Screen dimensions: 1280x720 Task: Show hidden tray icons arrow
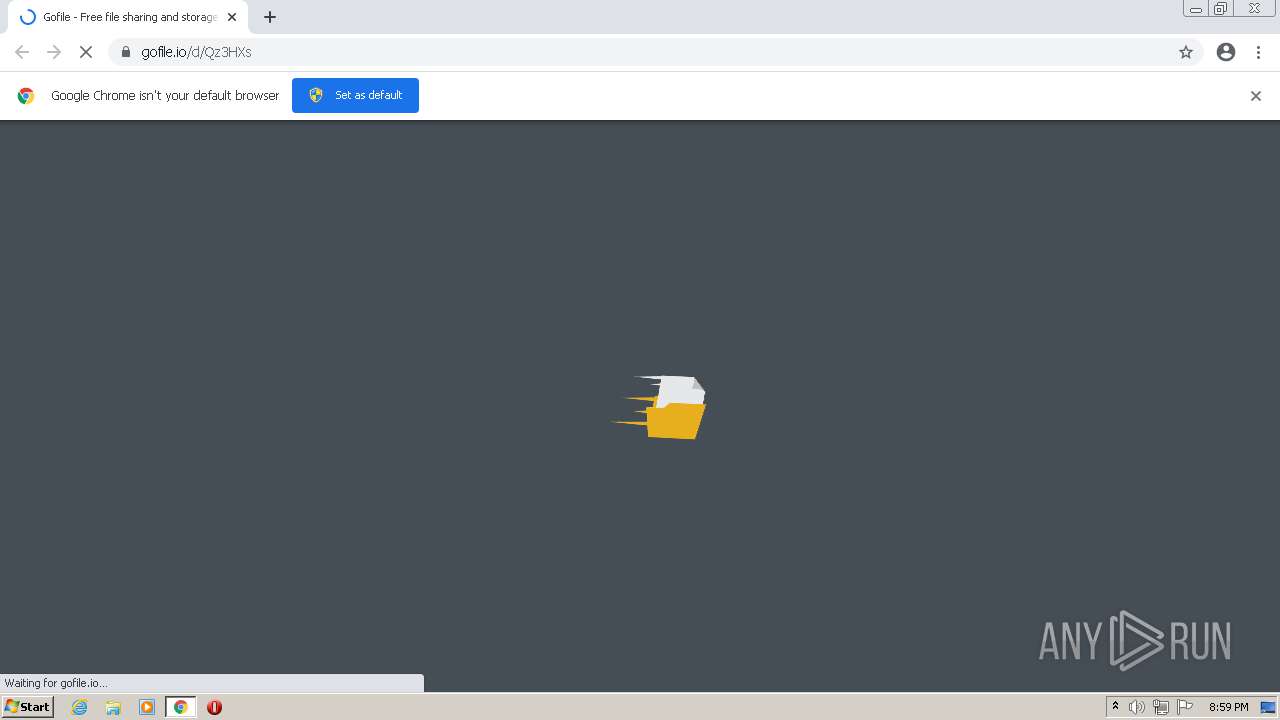point(1115,707)
